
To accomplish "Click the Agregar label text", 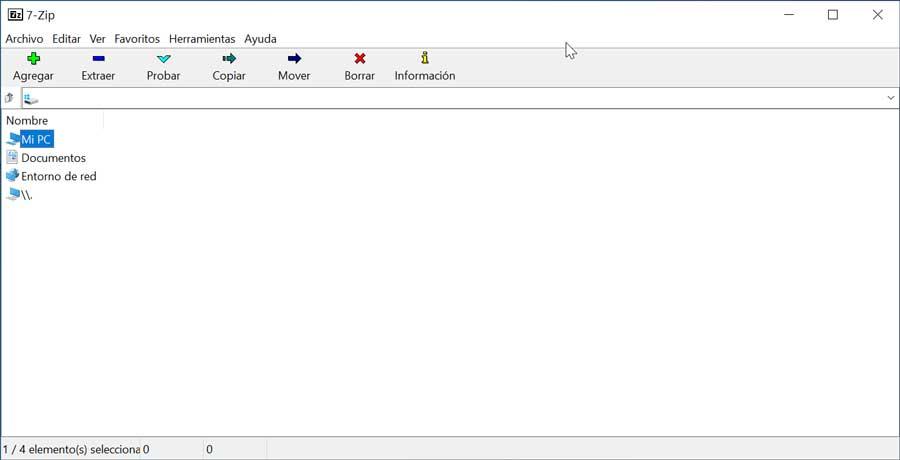I will (33, 76).
